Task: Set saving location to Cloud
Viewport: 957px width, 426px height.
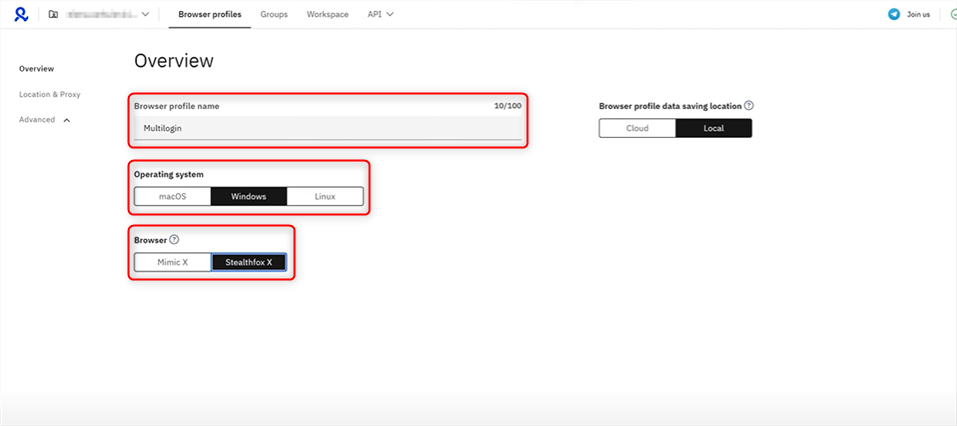Action: pyautogui.click(x=637, y=128)
